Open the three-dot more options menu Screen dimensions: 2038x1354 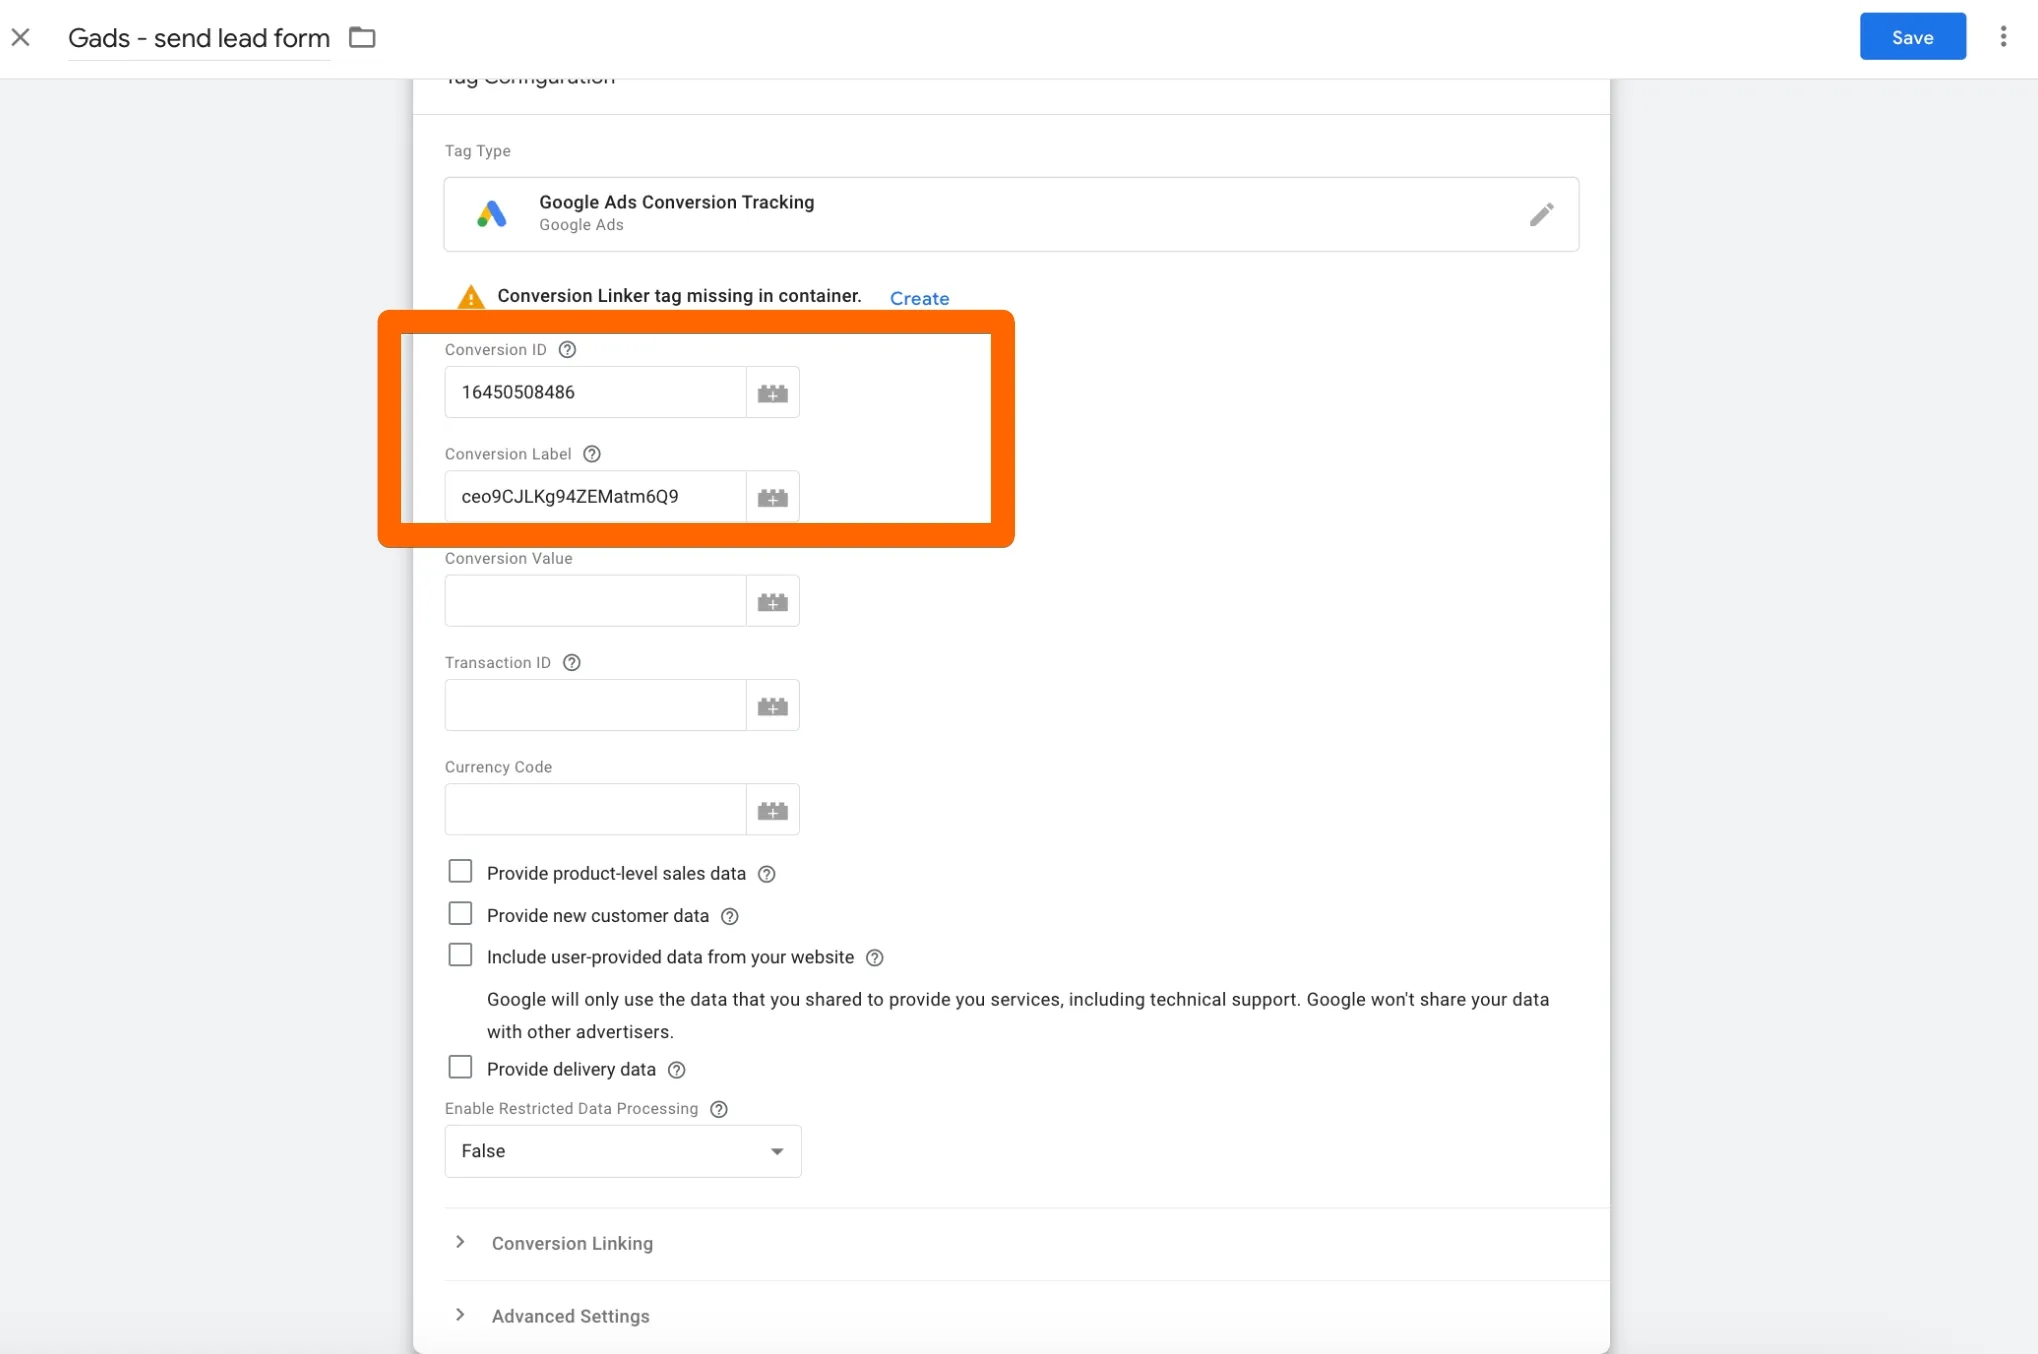click(2003, 37)
